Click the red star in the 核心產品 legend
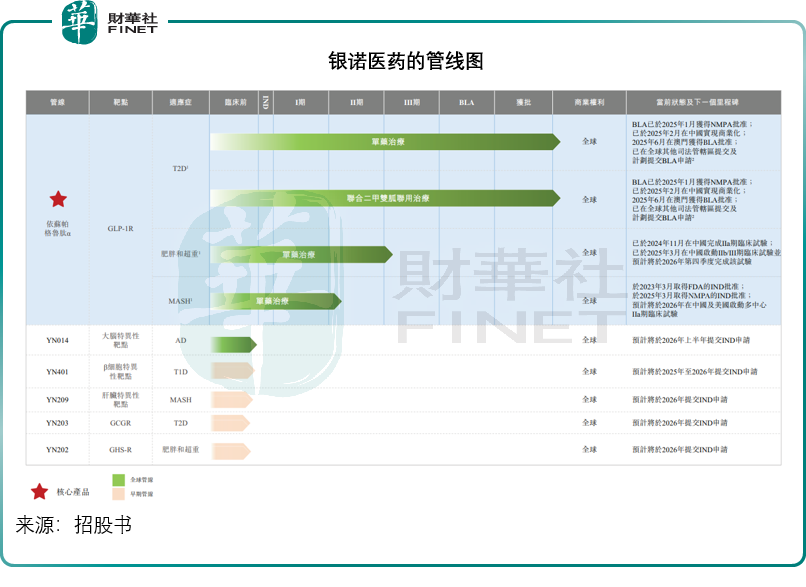The height and width of the screenshot is (587, 806). pos(40,492)
